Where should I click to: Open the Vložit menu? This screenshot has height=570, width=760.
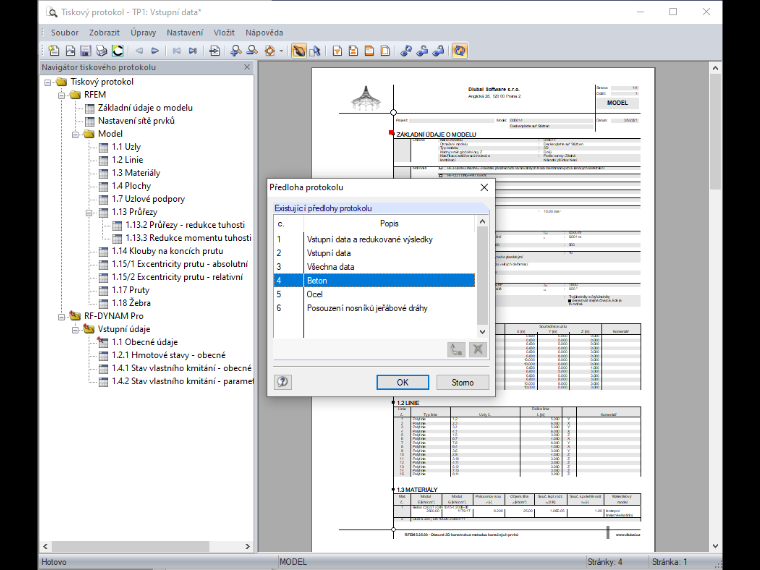pyautogui.click(x=224, y=32)
